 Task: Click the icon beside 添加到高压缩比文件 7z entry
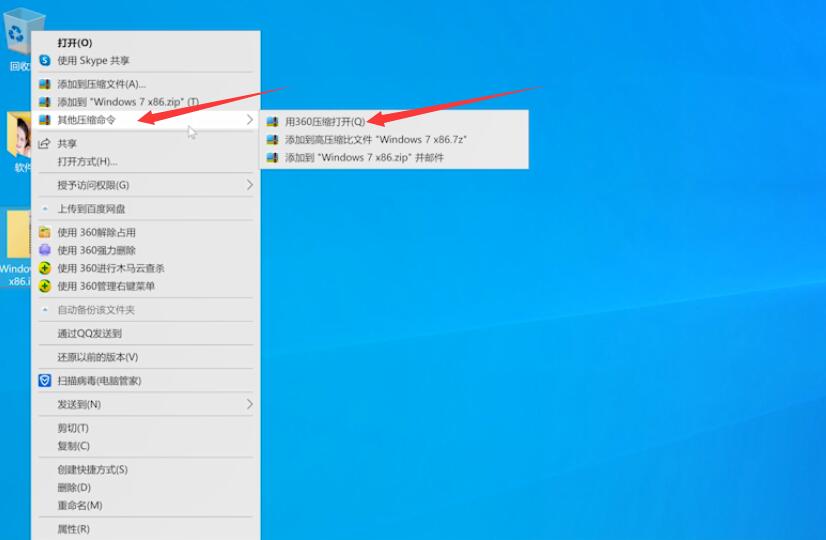coord(272,140)
